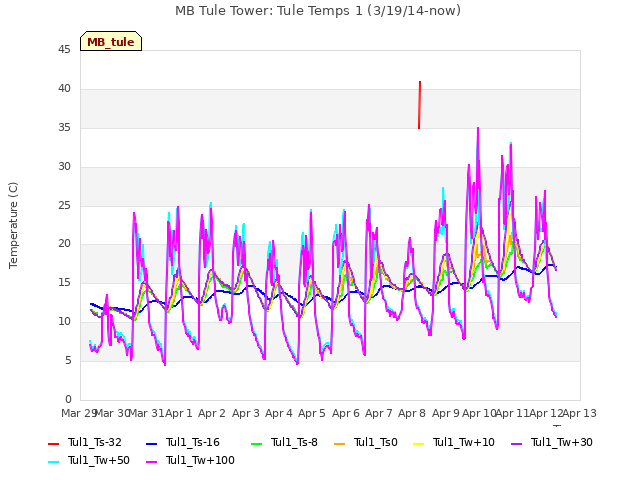
Task: Click the 0 y-axis tick label
Action: pyautogui.click(x=68, y=399)
